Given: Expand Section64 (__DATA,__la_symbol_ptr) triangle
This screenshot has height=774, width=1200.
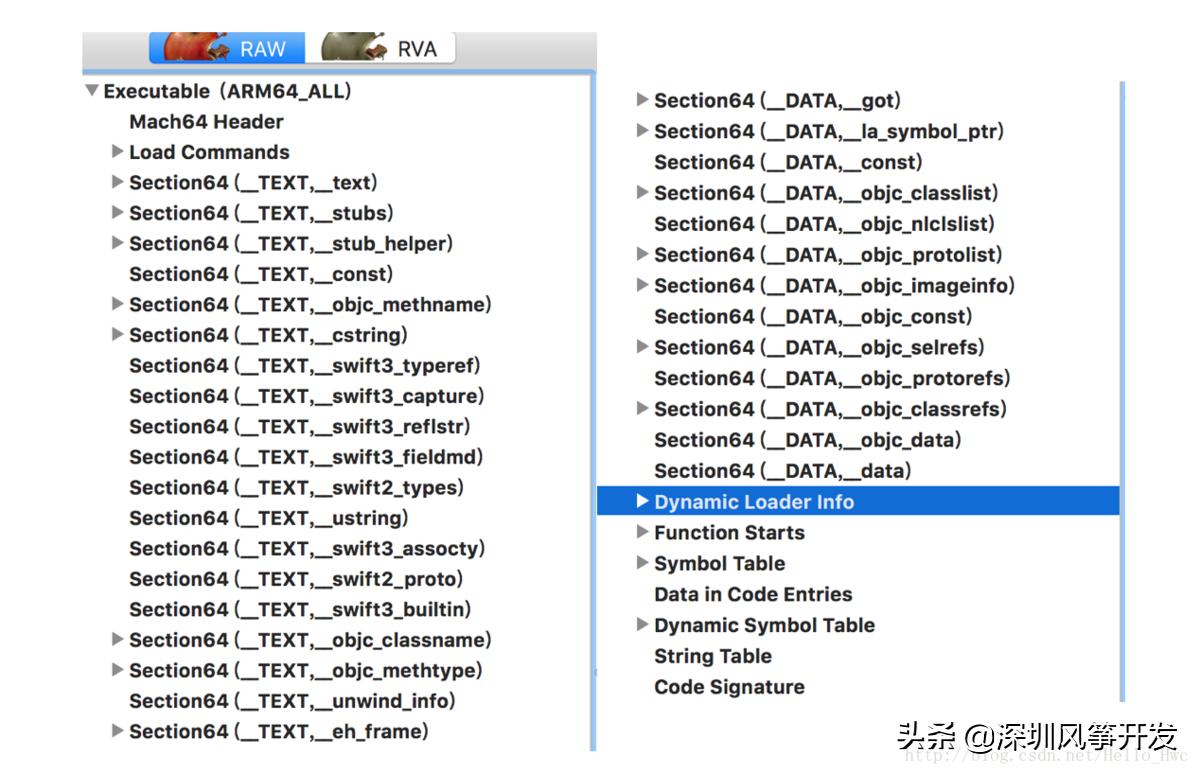Looking at the screenshot, I should pos(643,131).
